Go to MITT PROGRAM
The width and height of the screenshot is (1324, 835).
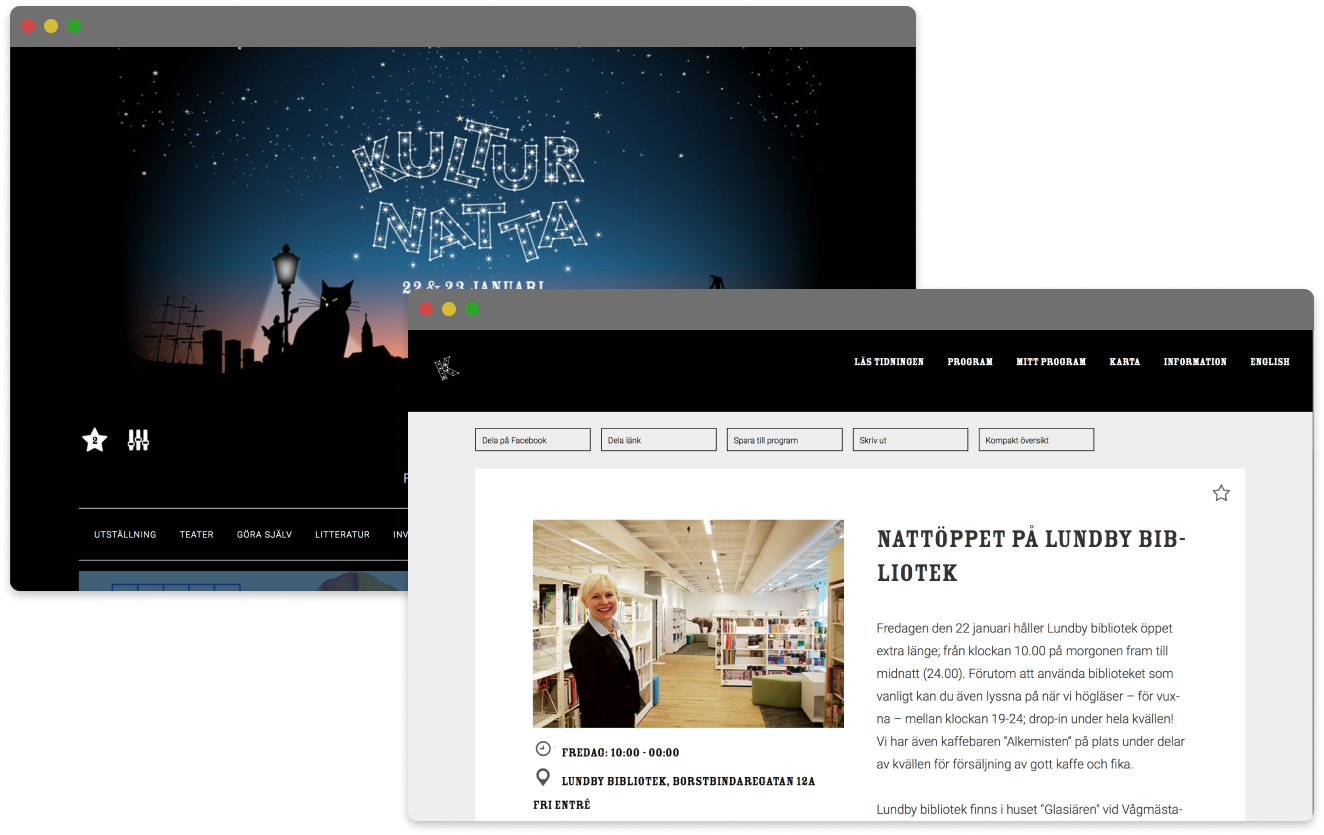pos(1051,362)
